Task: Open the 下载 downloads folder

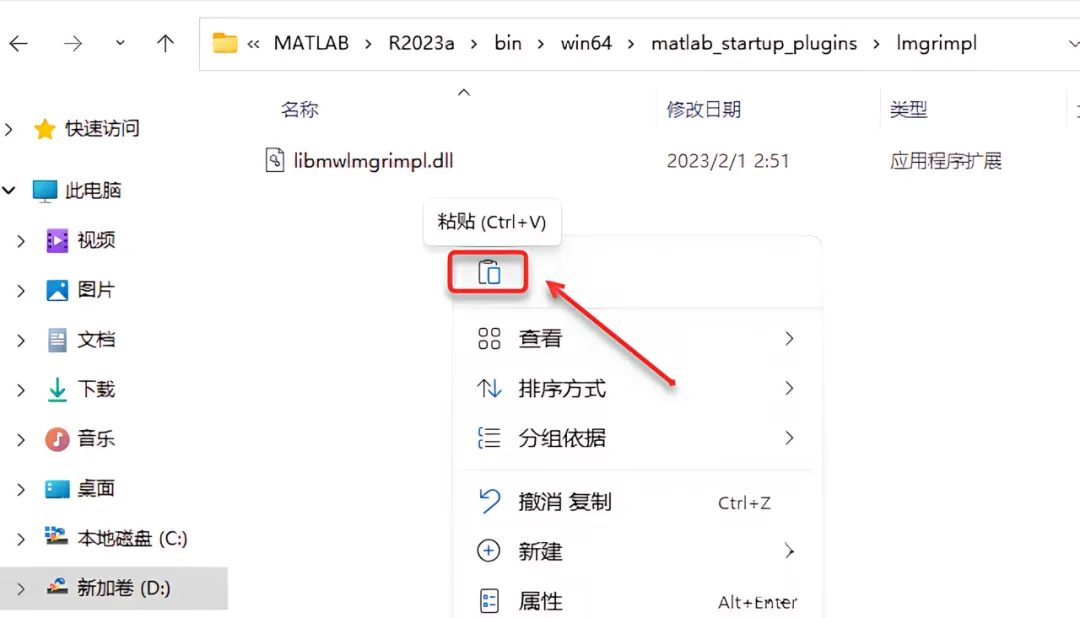Action: 96,389
